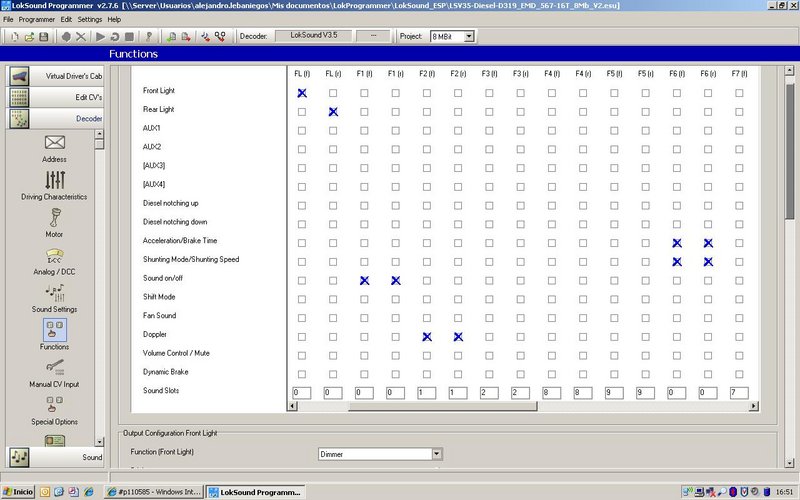Open the Motor settings icon
Viewport: 800px width, 500px height.
[x=55, y=217]
